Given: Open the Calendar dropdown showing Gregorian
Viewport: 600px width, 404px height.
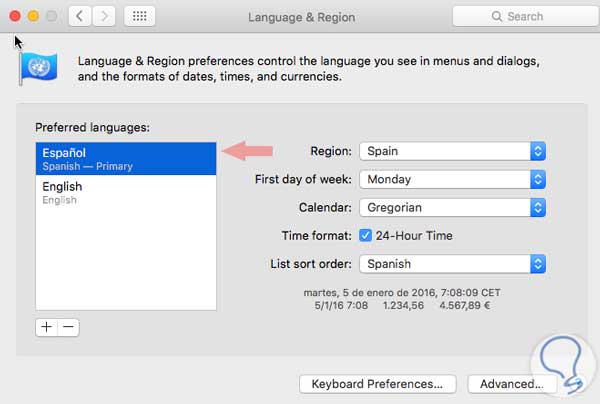Looking at the screenshot, I should [x=452, y=208].
